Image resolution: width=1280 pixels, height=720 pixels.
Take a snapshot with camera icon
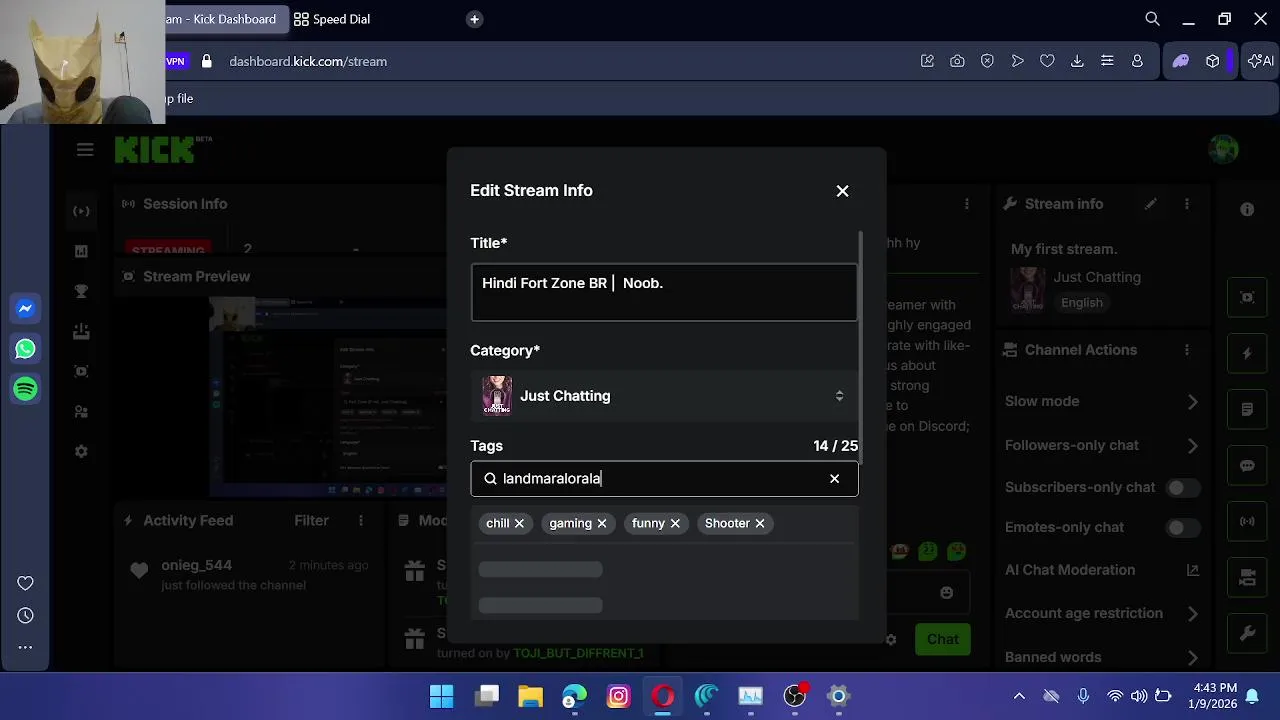point(957,61)
